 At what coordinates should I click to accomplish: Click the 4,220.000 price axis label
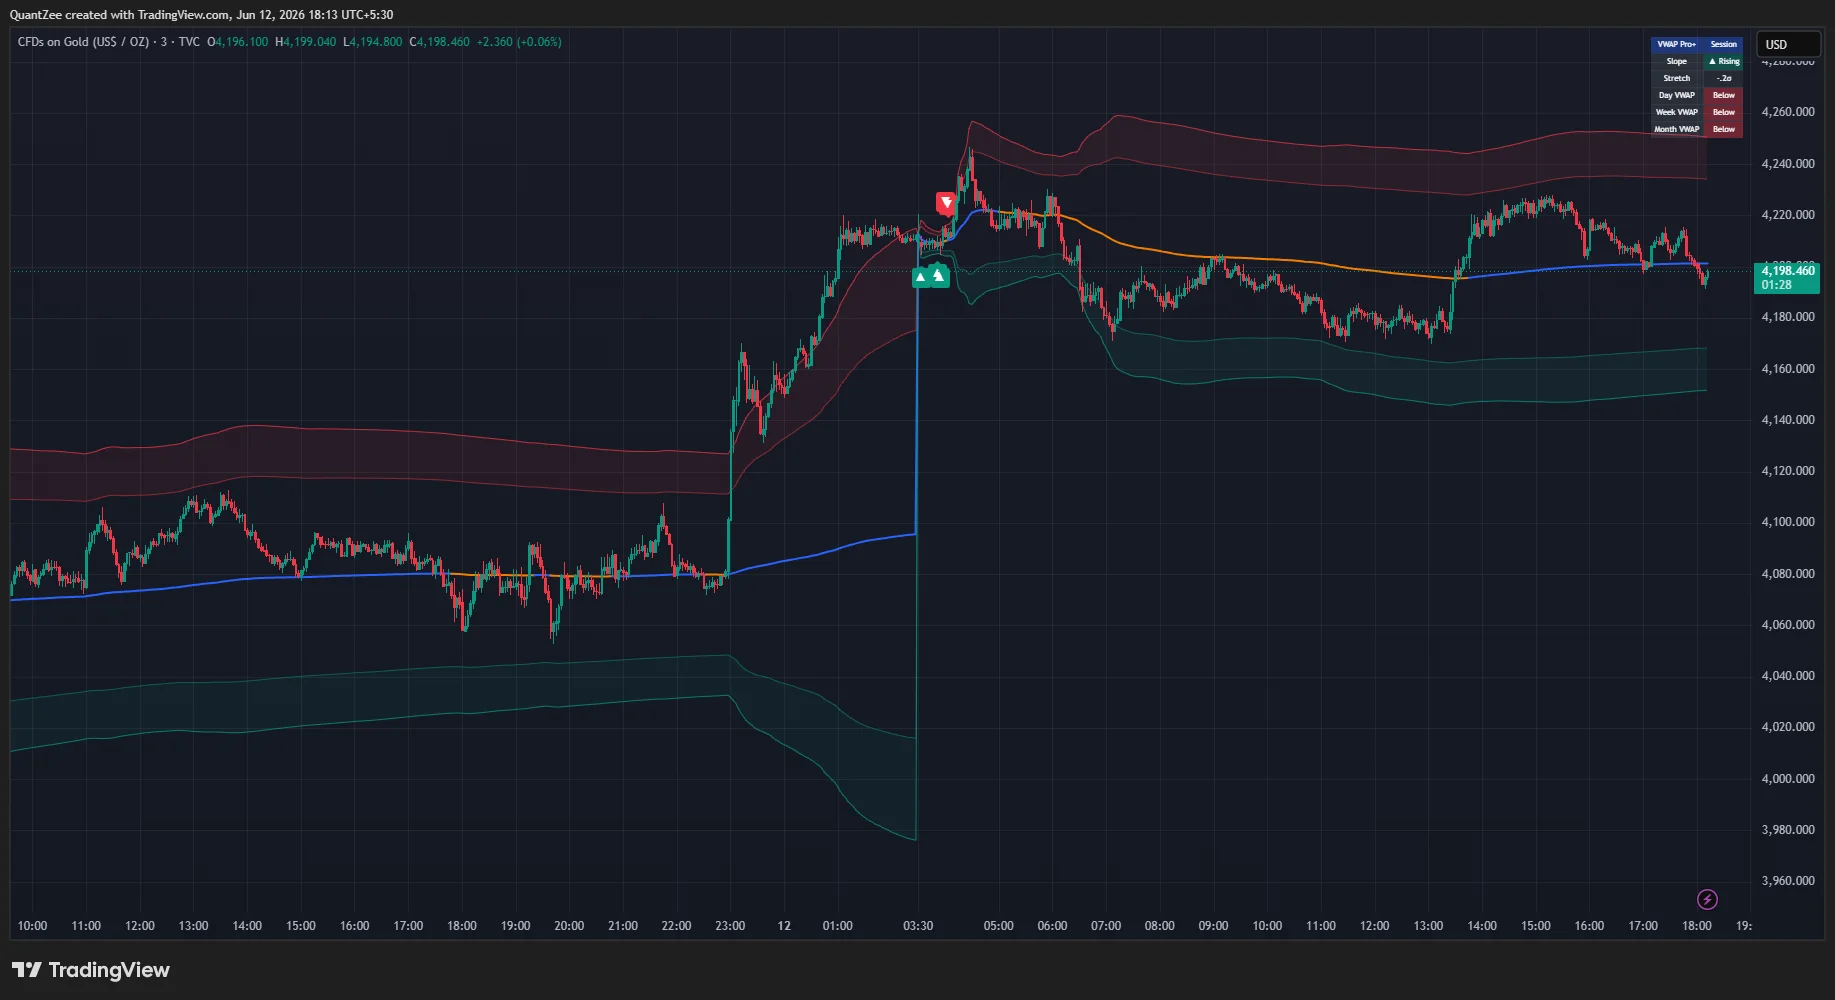pos(1788,215)
